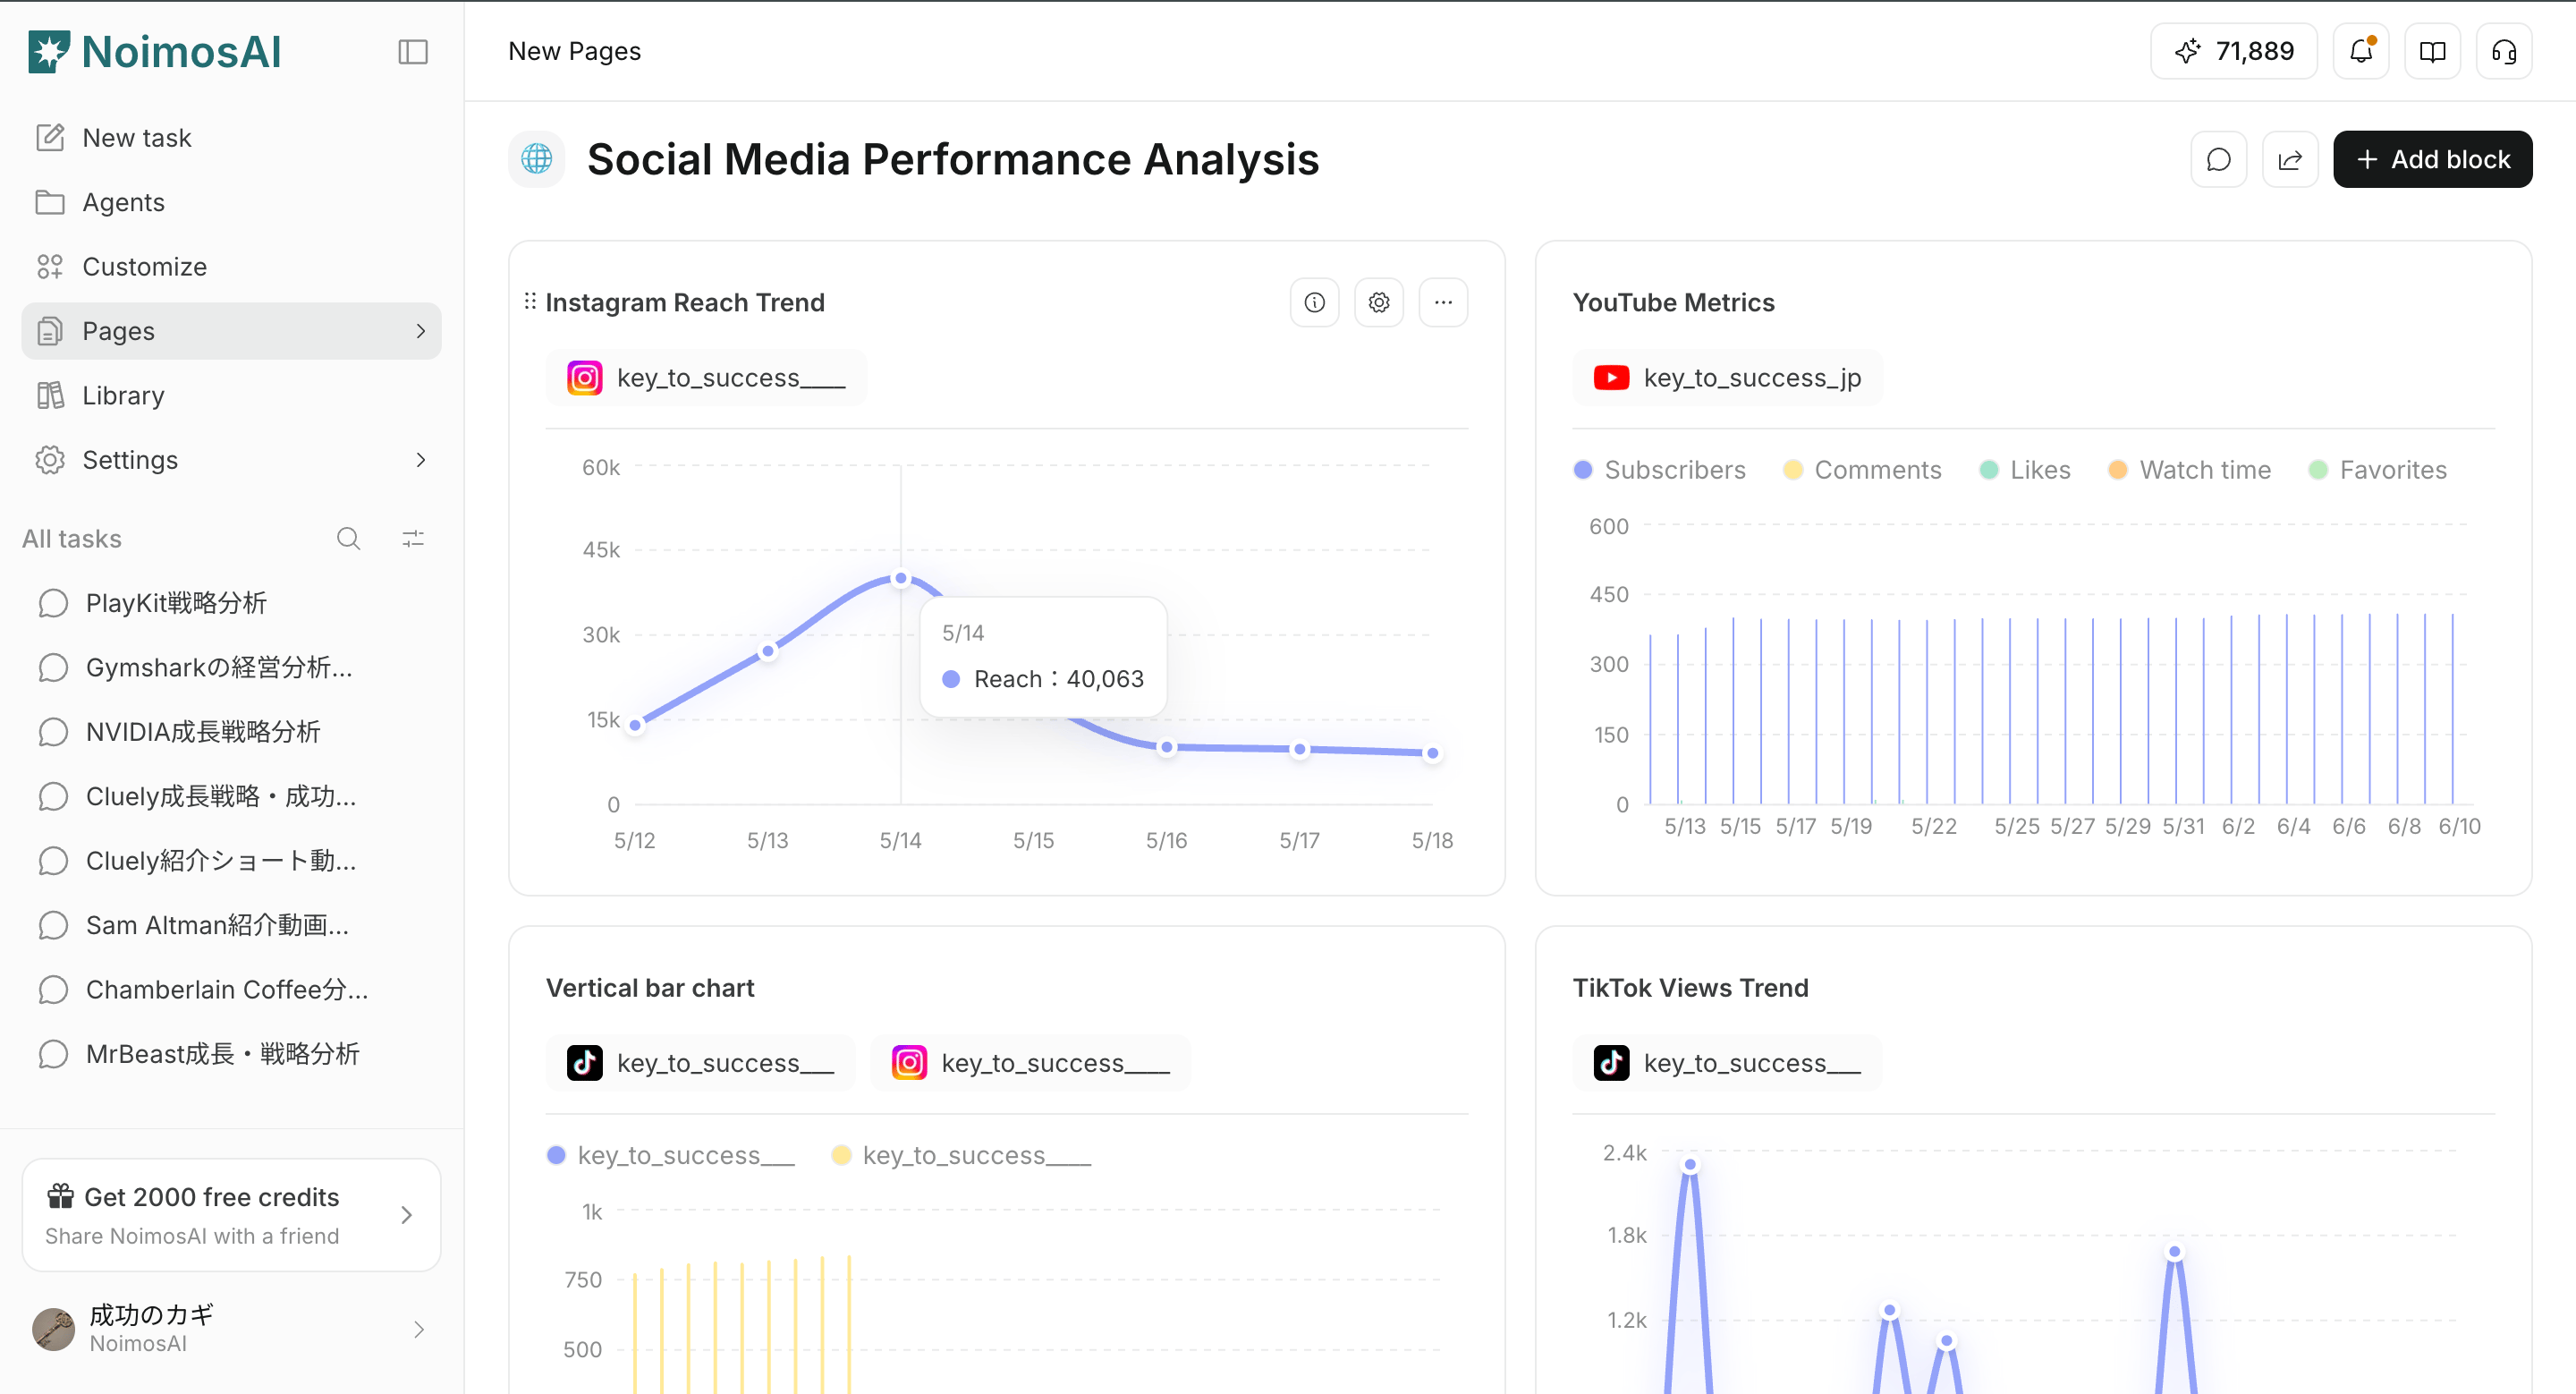Open the PlayKit戦略分析 task

231,603
